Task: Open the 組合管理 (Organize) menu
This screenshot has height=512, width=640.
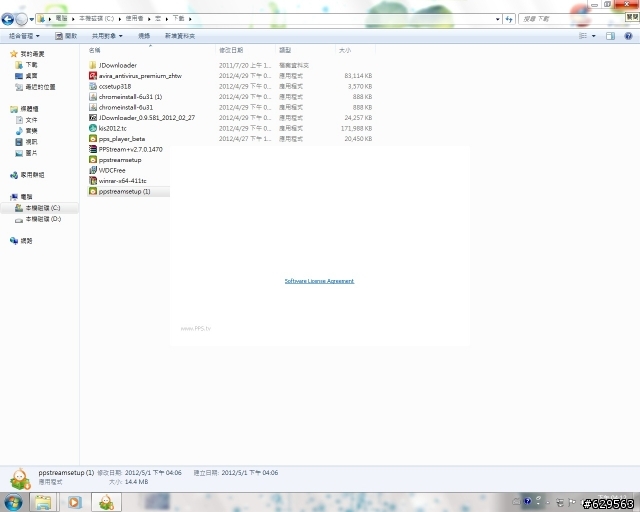Action: tap(24, 36)
